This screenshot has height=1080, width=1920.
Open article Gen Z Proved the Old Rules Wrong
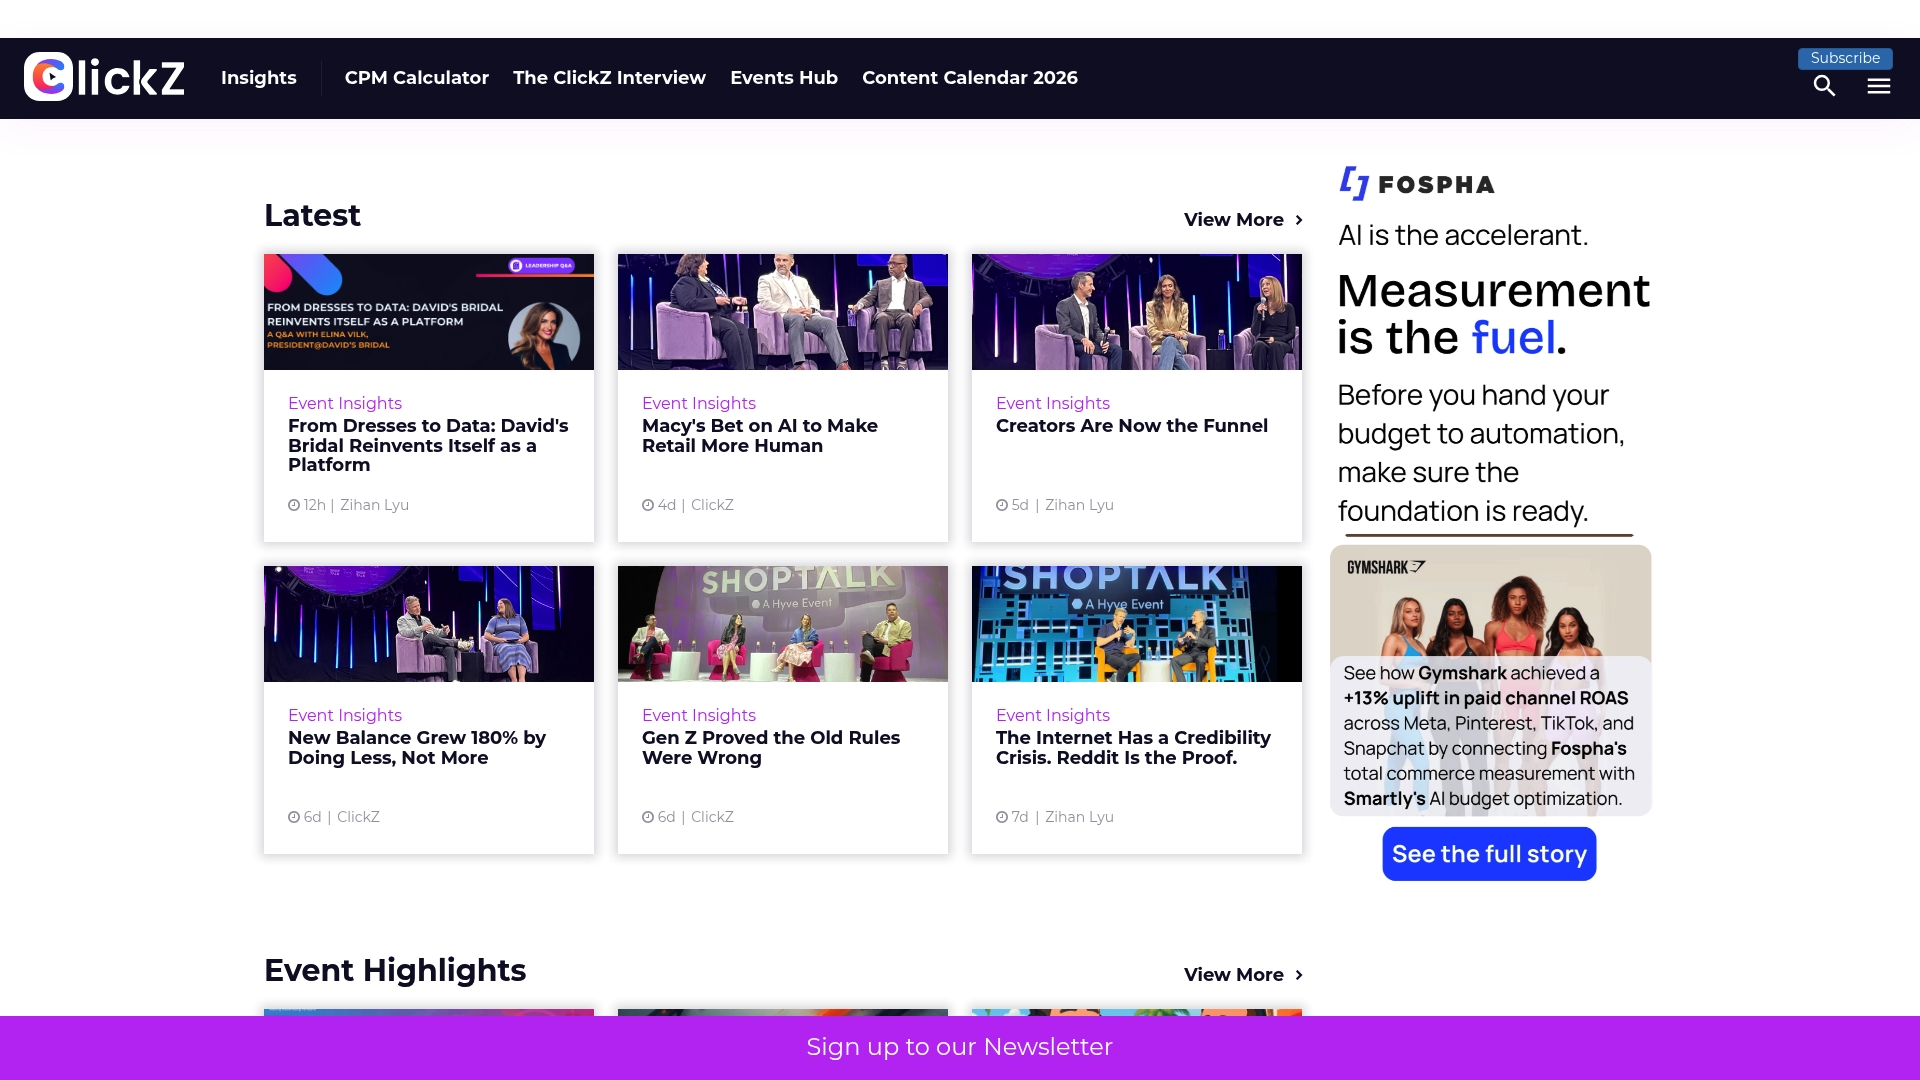(771, 748)
